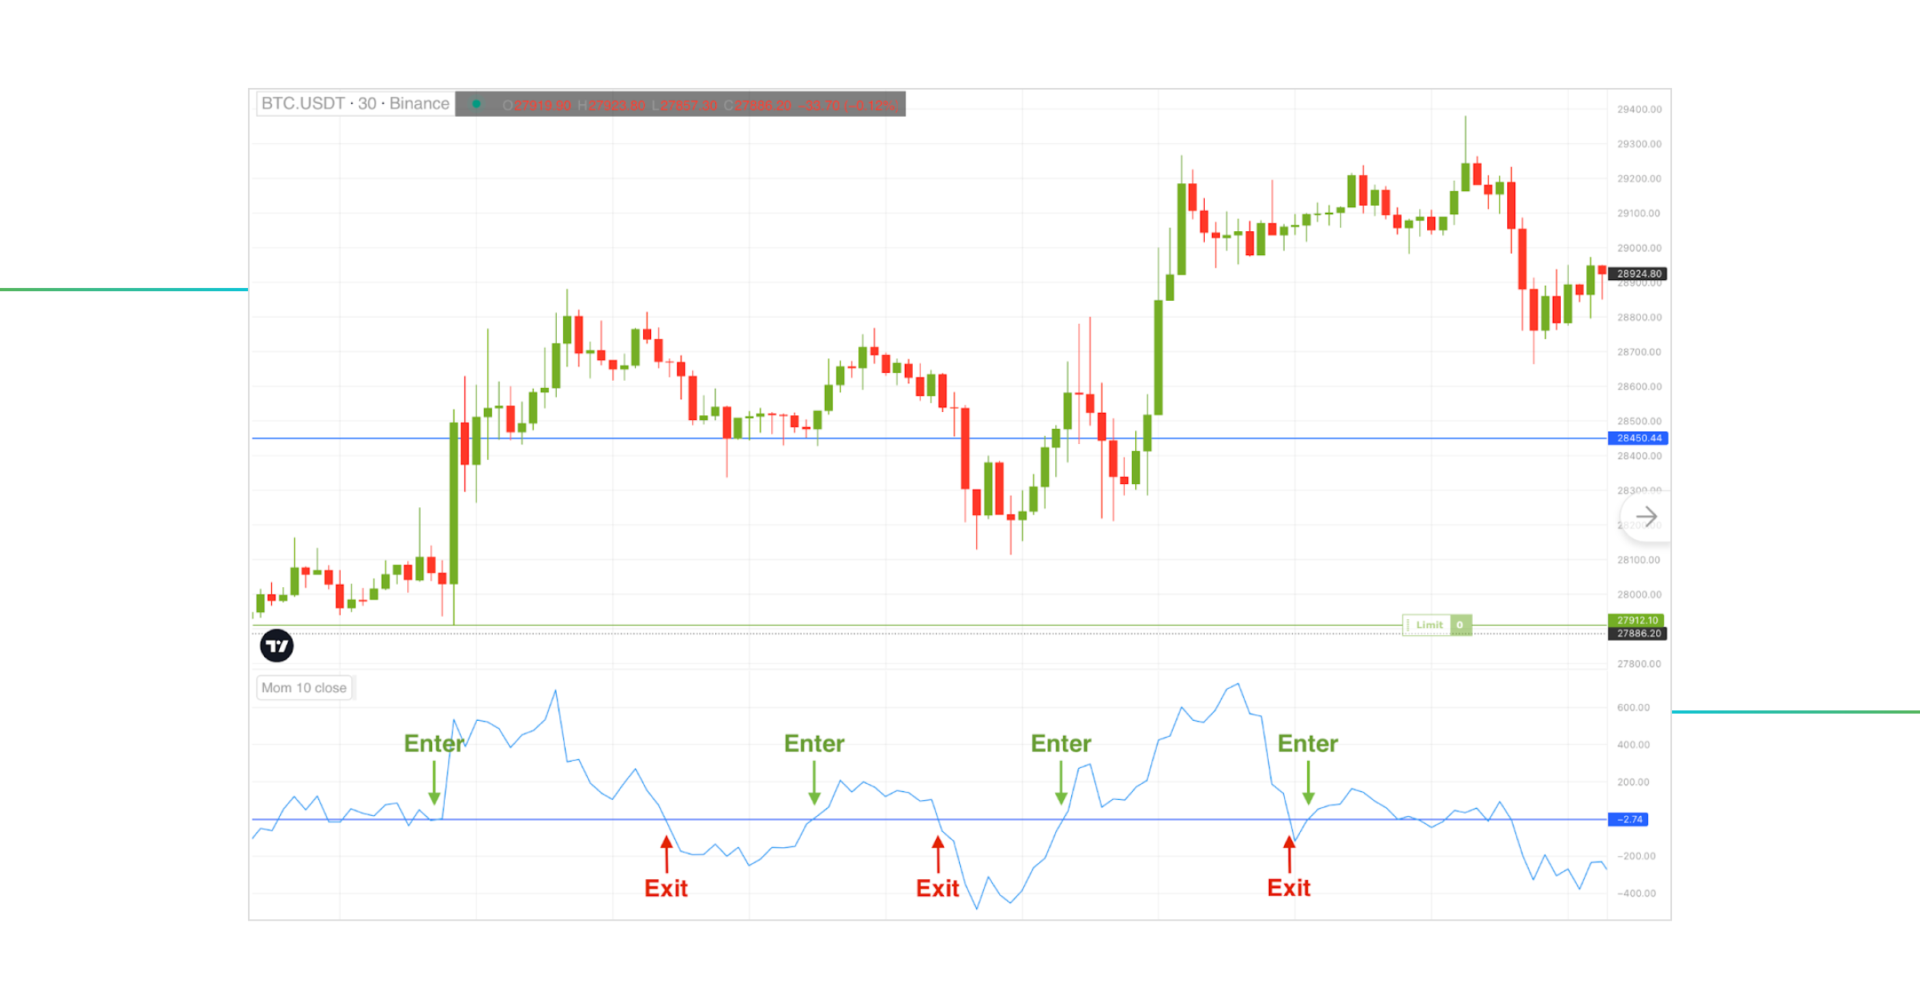Click the scroll-to-latest-bar arrow button
Screen dimensions: 1920x1008
(1645, 516)
